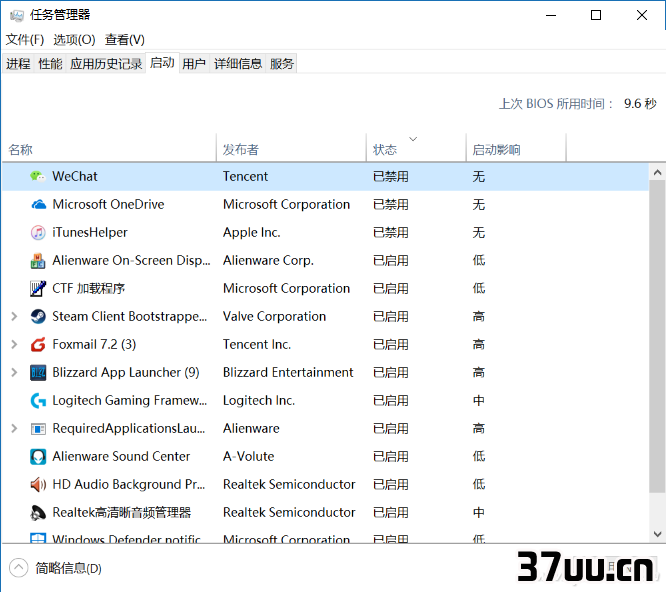Screen dimensions: 666x592
Task: Sort by the 名称 column header
Action: point(109,147)
